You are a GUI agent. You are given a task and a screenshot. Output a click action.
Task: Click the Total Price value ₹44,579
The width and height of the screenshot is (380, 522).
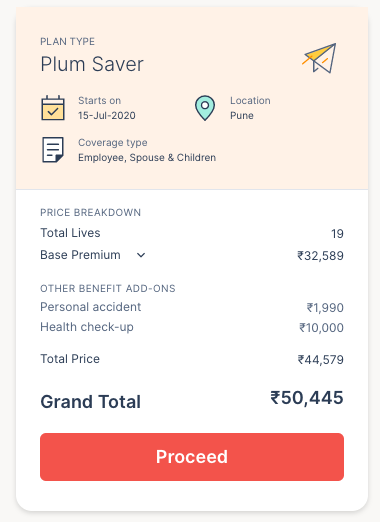pyautogui.click(x=320, y=360)
